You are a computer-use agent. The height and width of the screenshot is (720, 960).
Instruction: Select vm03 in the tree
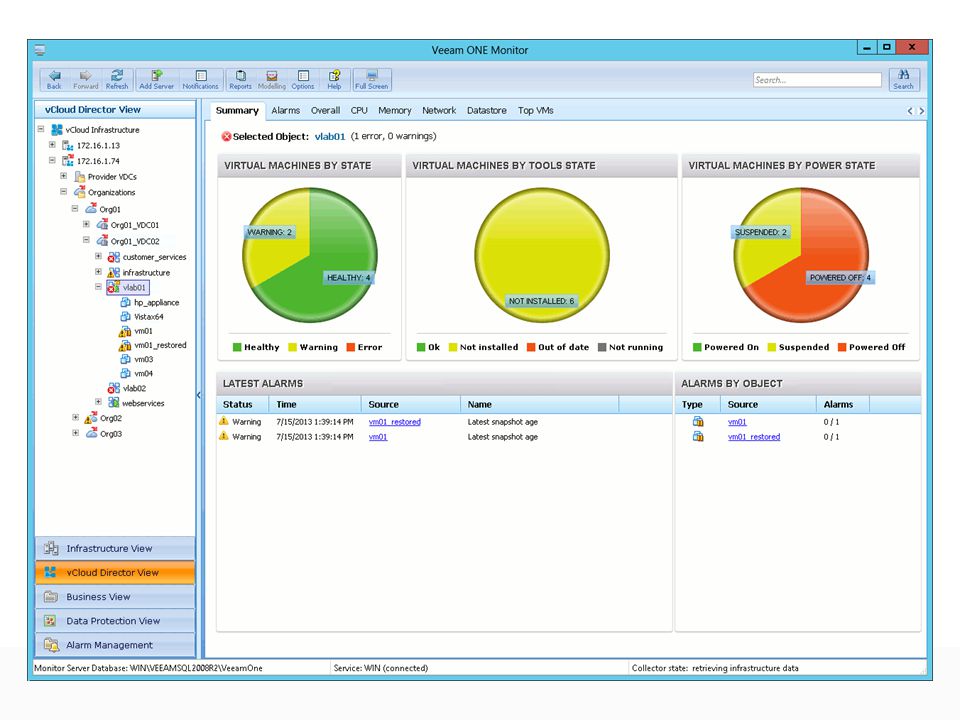pyautogui.click(x=144, y=359)
